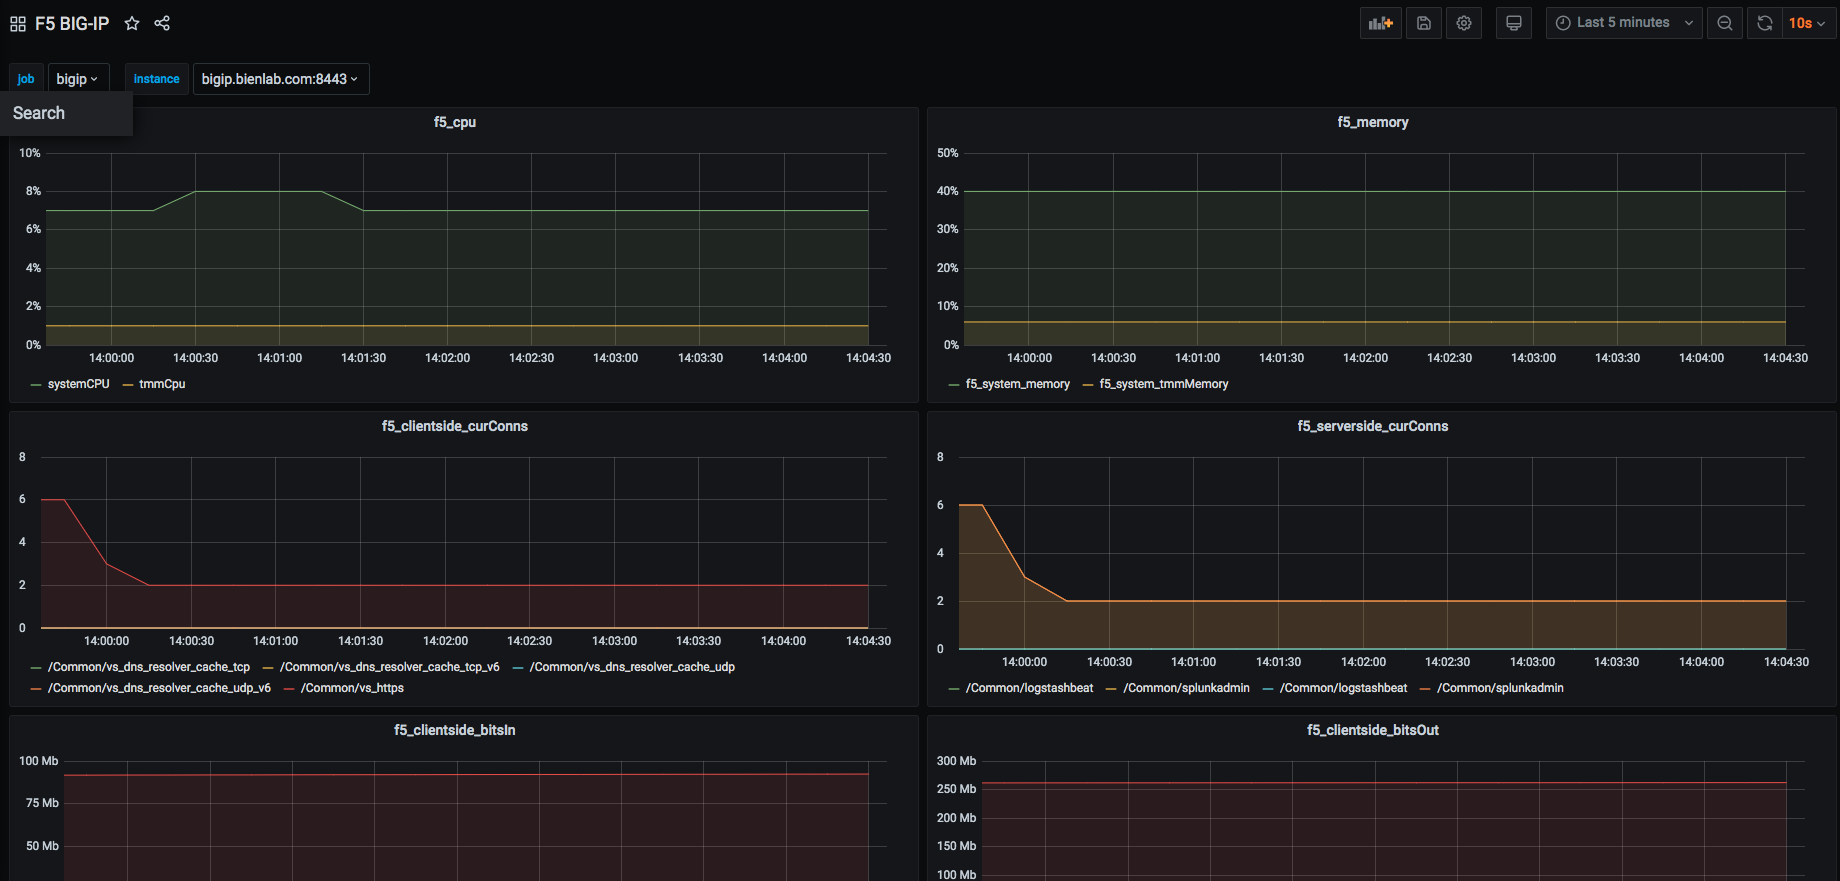Open the f5_clientside_curConns panel title menu

click(454, 426)
